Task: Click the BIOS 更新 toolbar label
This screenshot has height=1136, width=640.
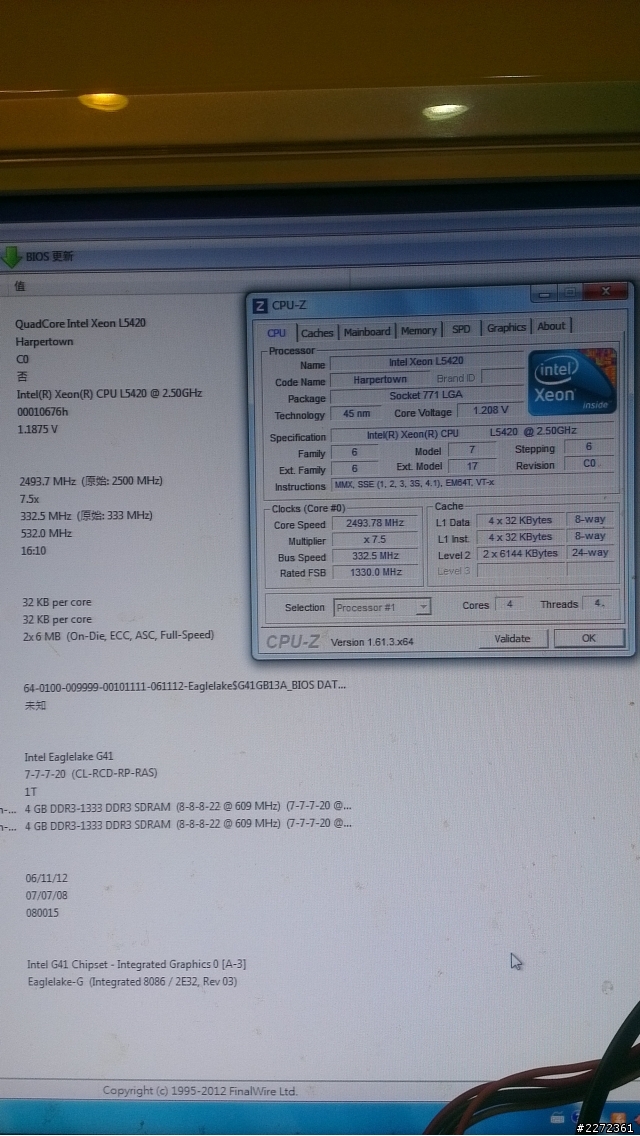Action: pyautogui.click(x=49, y=256)
